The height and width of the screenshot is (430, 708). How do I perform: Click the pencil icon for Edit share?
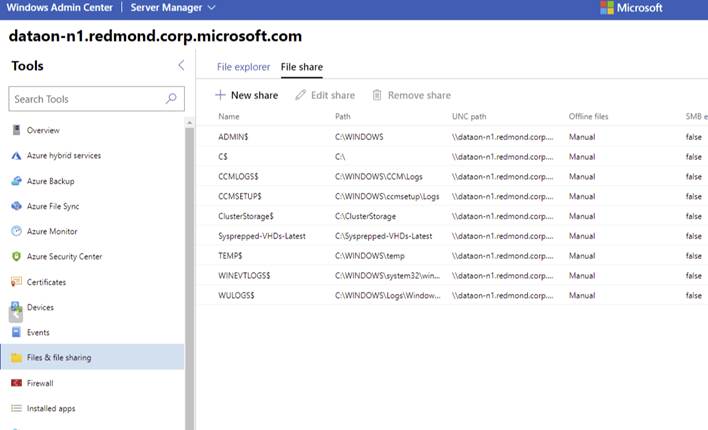click(x=300, y=95)
